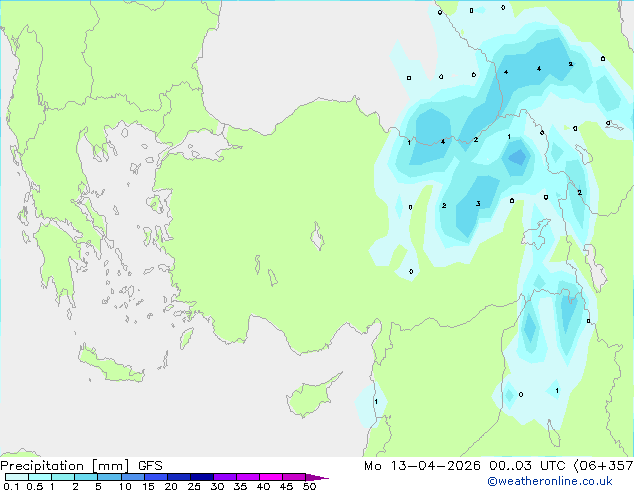Click the precipitation value '3' on the map

(478, 203)
